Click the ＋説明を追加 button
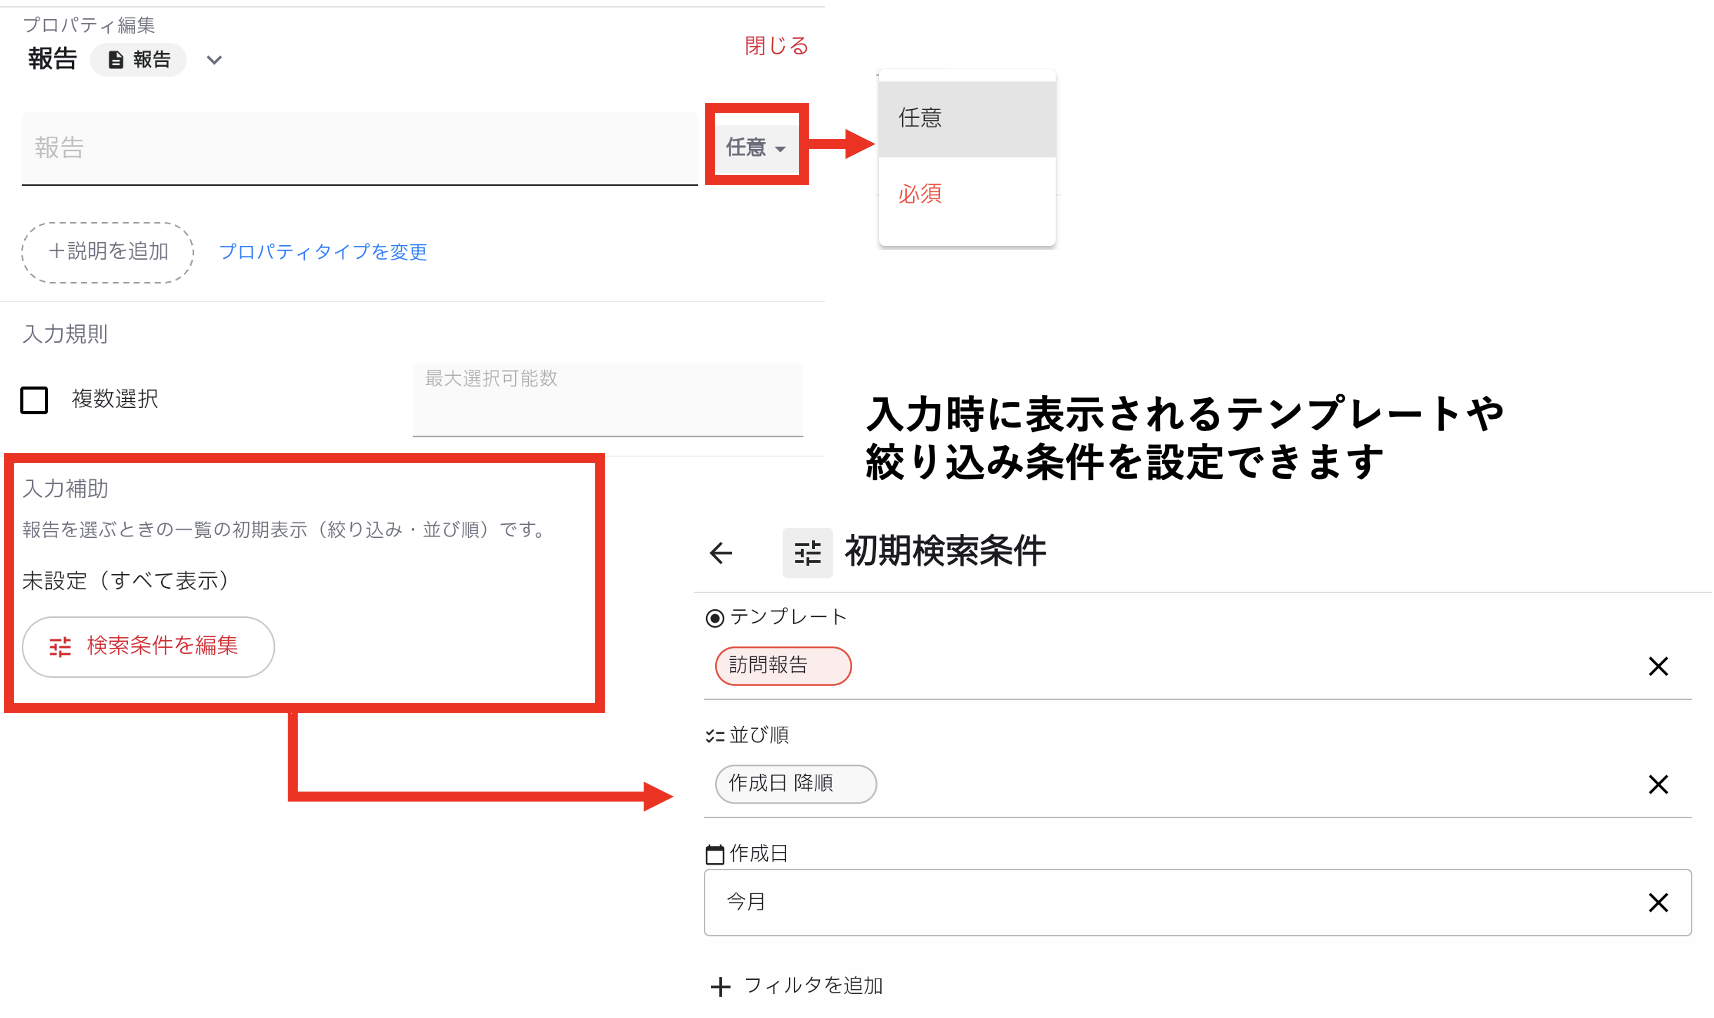This screenshot has height=1018, width=1714. pos(108,252)
